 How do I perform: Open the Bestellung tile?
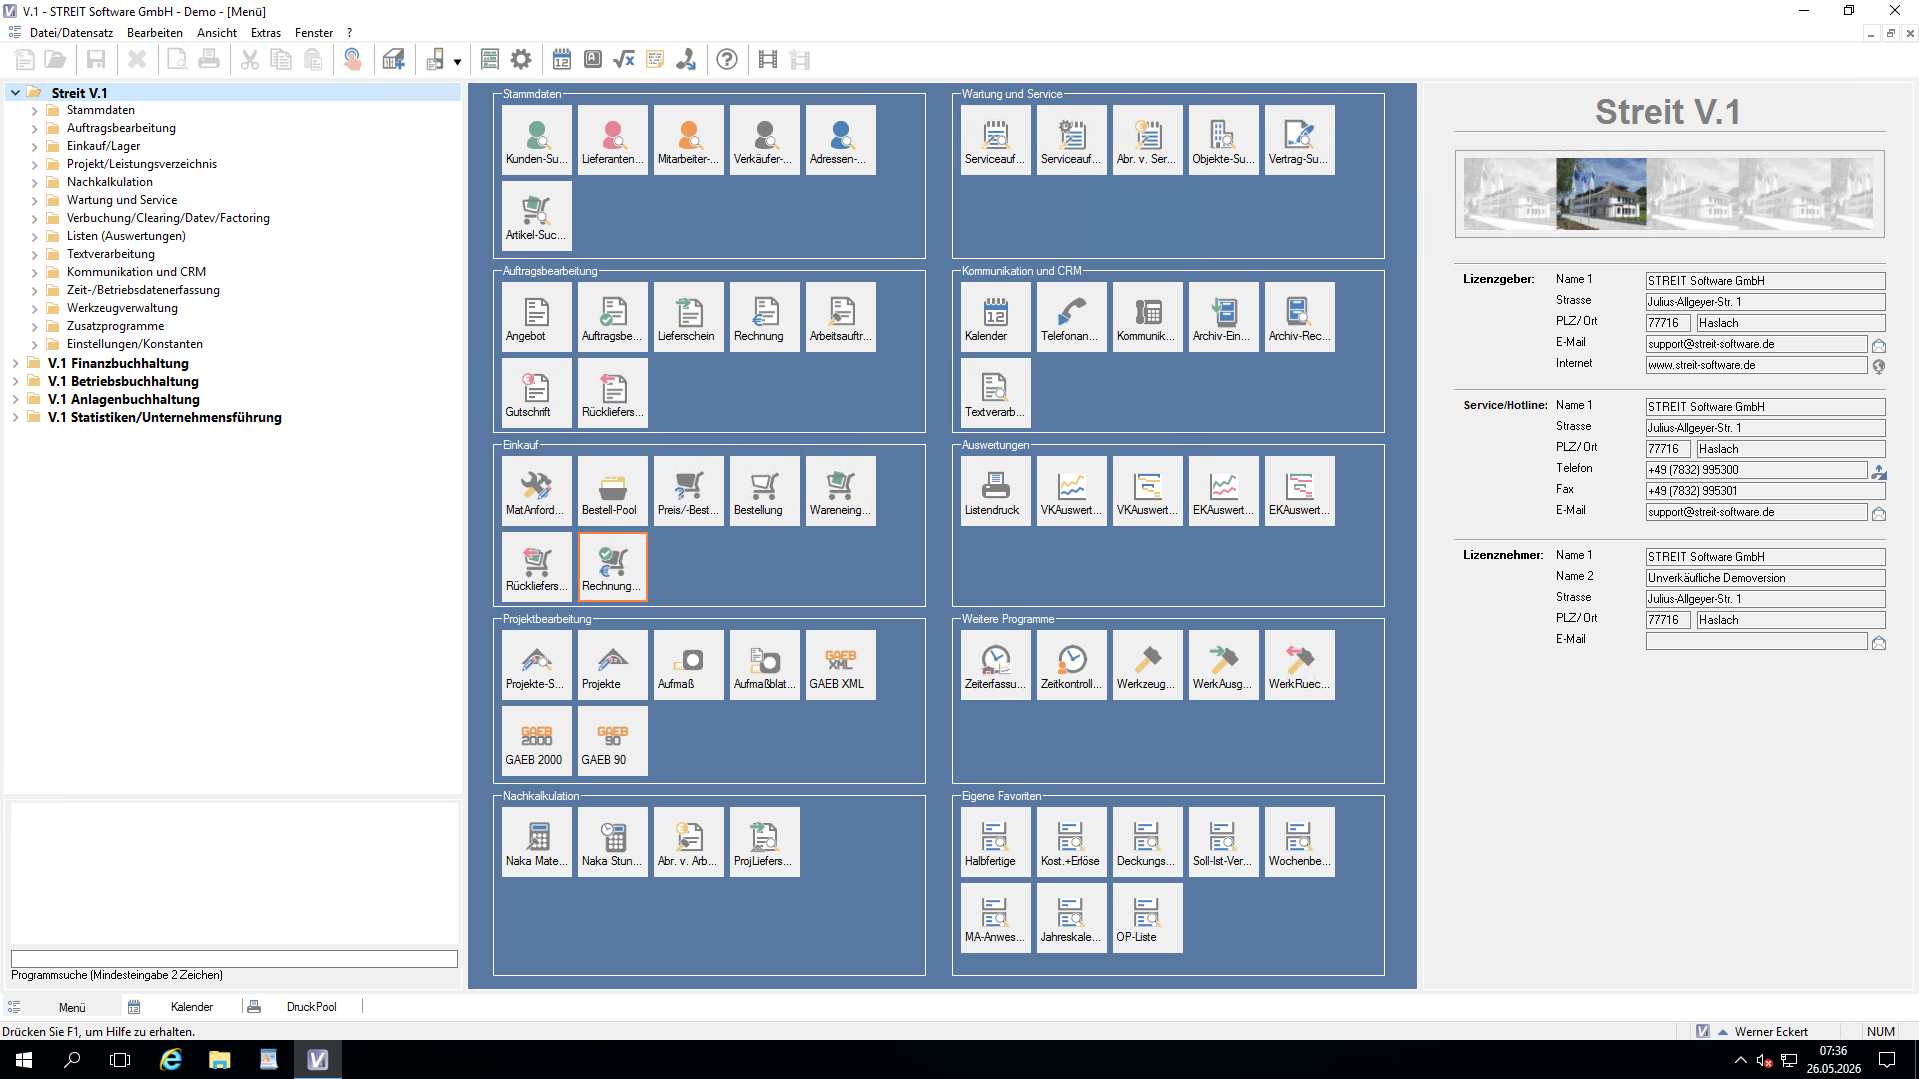[x=765, y=491]
